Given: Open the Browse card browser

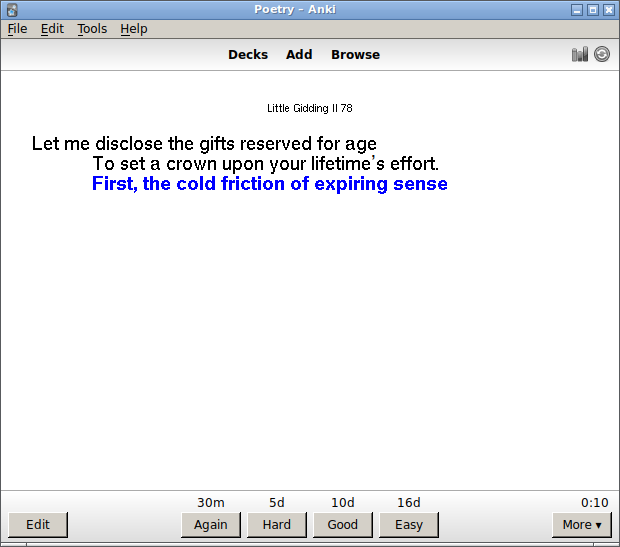Looking at the screenshot, I should point(355,55).
